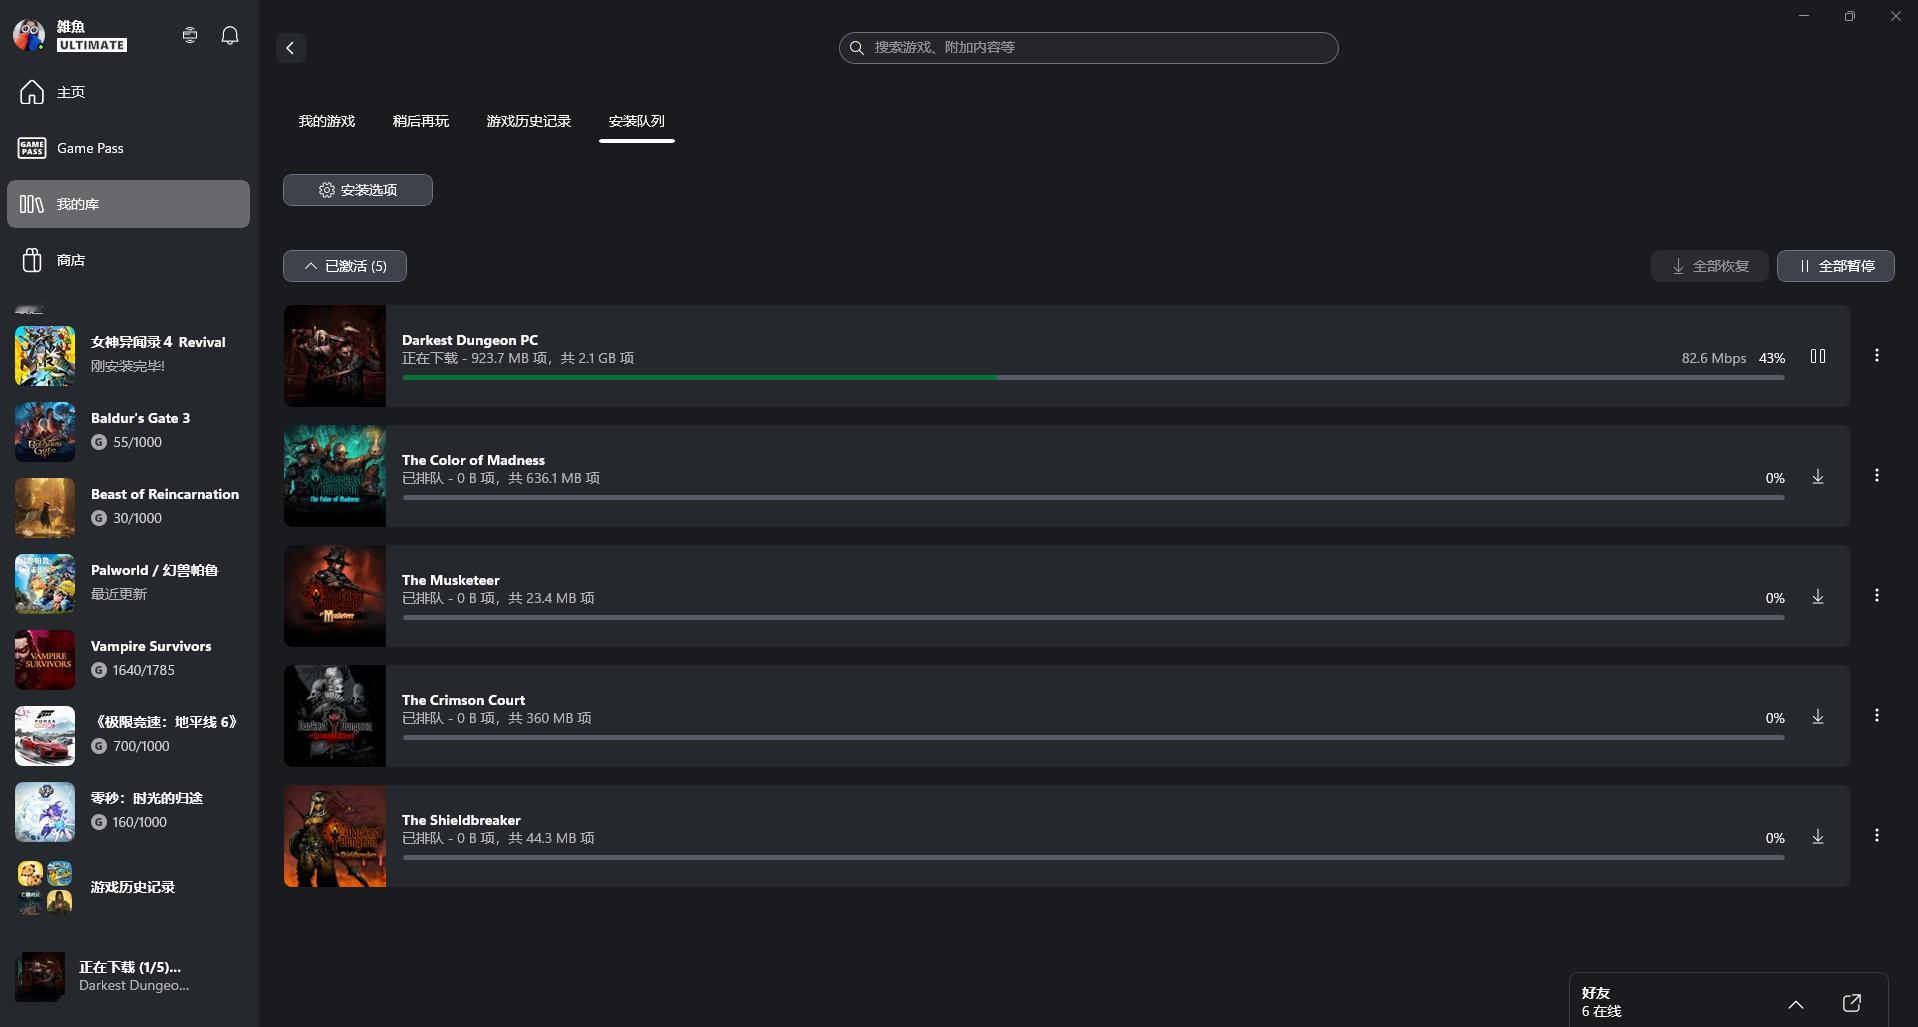The height and width of the screenshot is (1027, 1918).
Task: Click The Musketeer title text
Action: 451,580
